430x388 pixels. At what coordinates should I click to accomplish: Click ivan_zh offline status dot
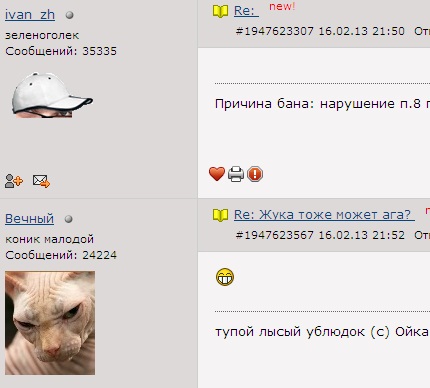click(69, 15)
